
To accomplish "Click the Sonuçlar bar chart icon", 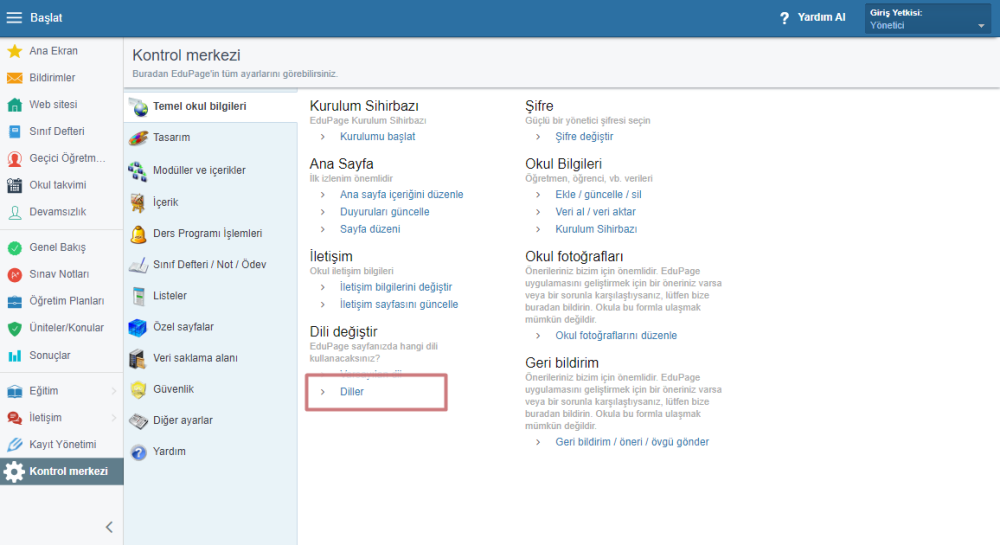I will tap(14, 355).
